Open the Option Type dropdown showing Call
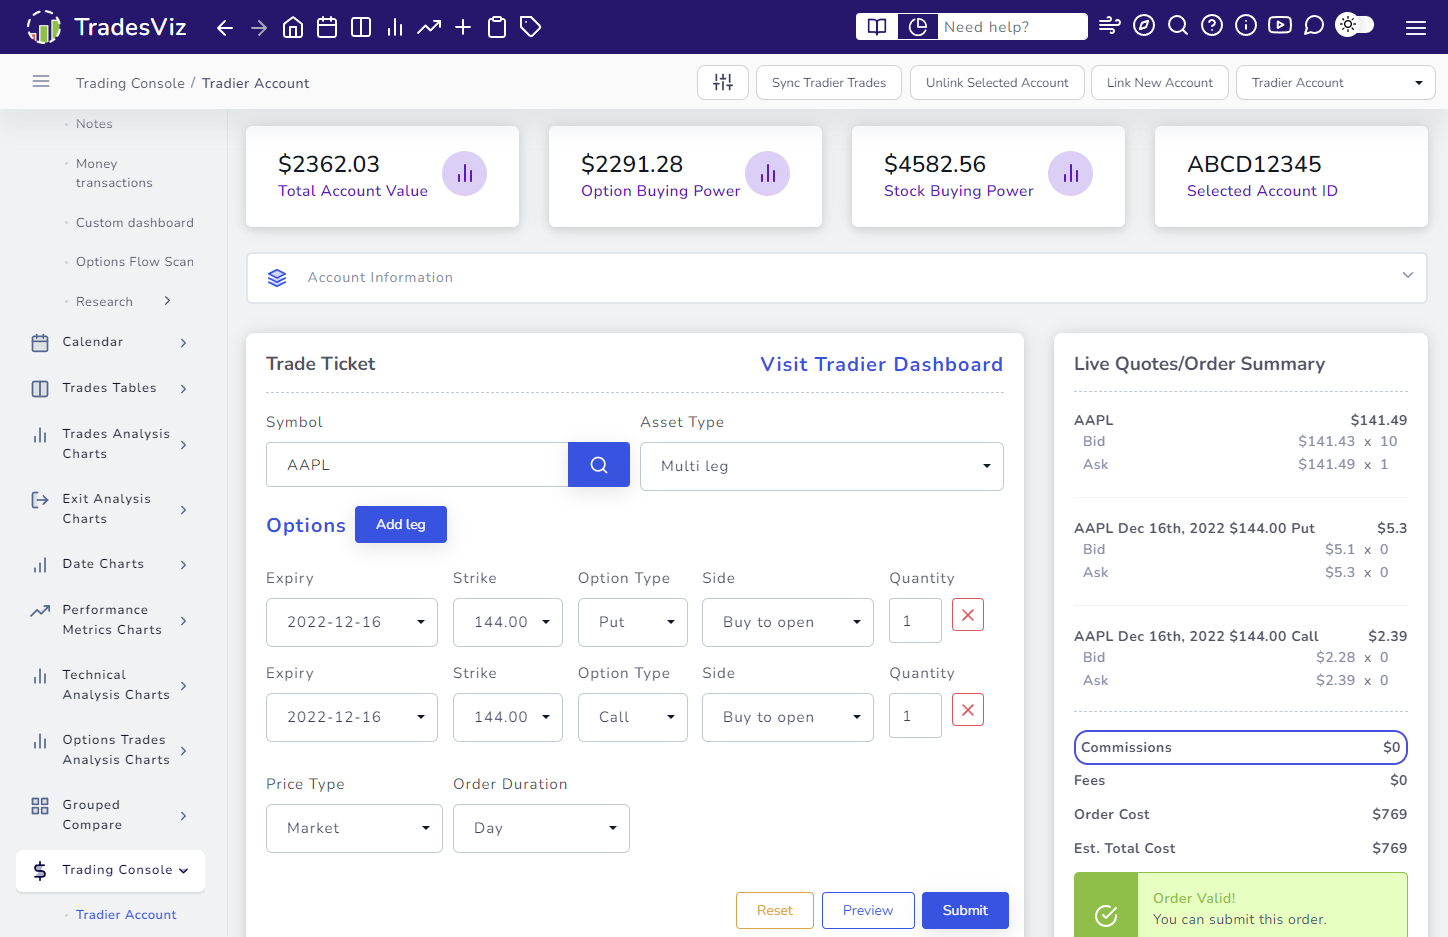Image resolution: width=1448 pixels, height=937 pixels. pos(633,717)
